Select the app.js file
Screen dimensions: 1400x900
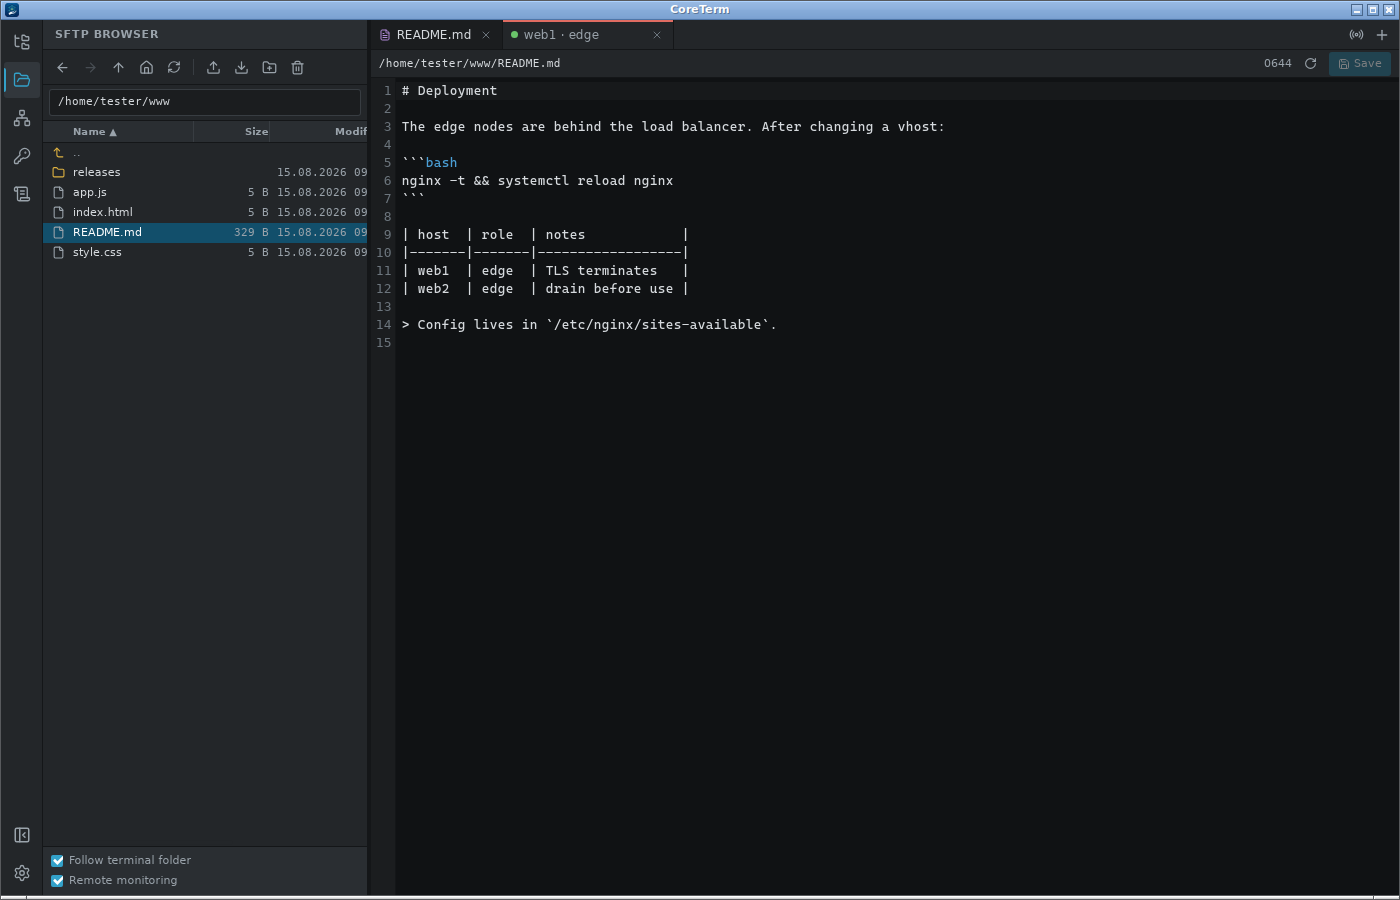[205, 192]
